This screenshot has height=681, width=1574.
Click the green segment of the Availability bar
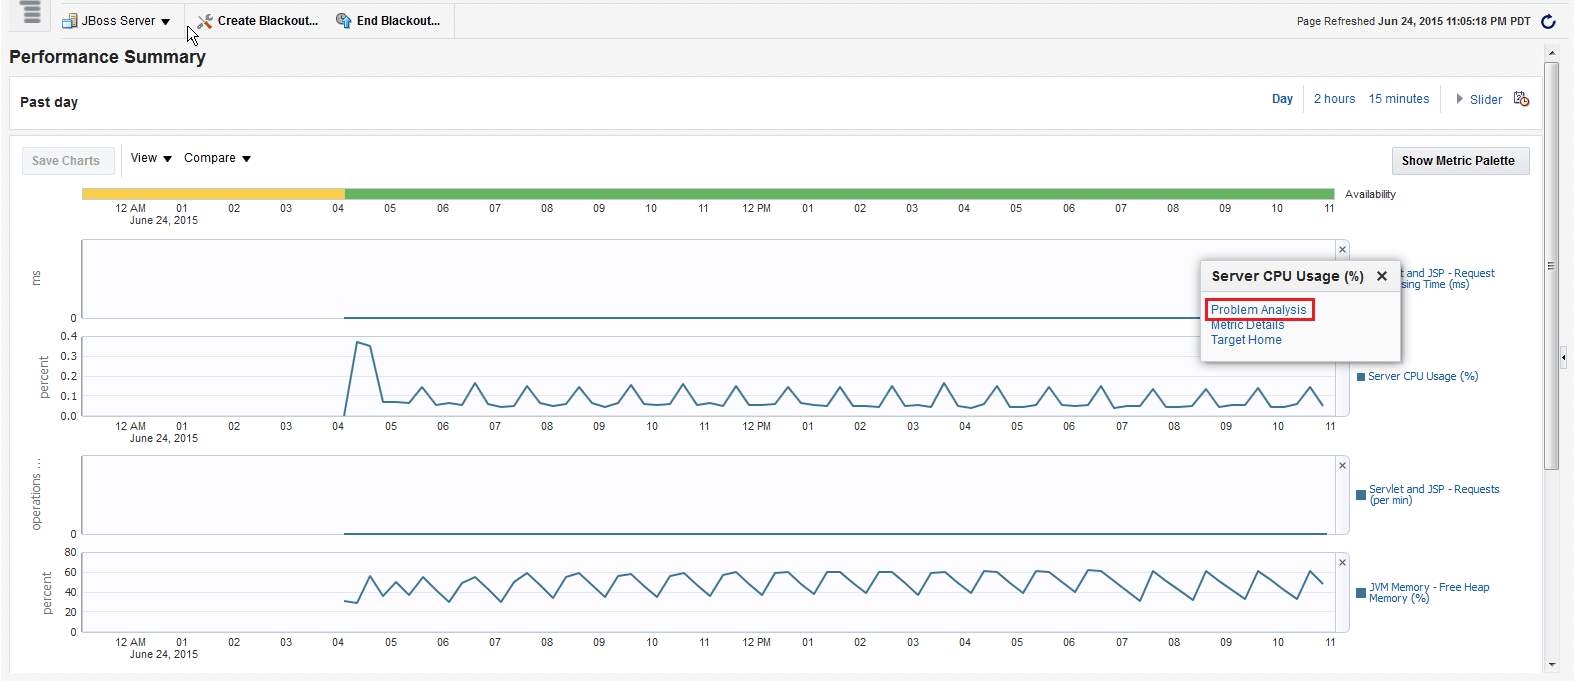click(839, 194)
